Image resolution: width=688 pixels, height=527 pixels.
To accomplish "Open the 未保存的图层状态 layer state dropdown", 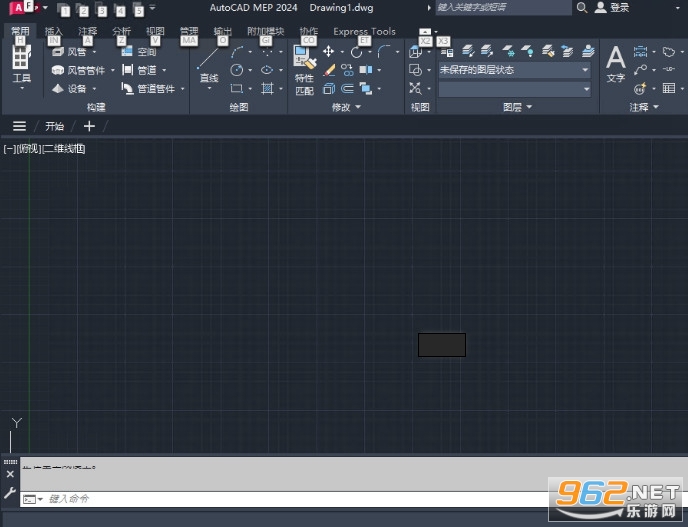I will [x=515, y=70].
